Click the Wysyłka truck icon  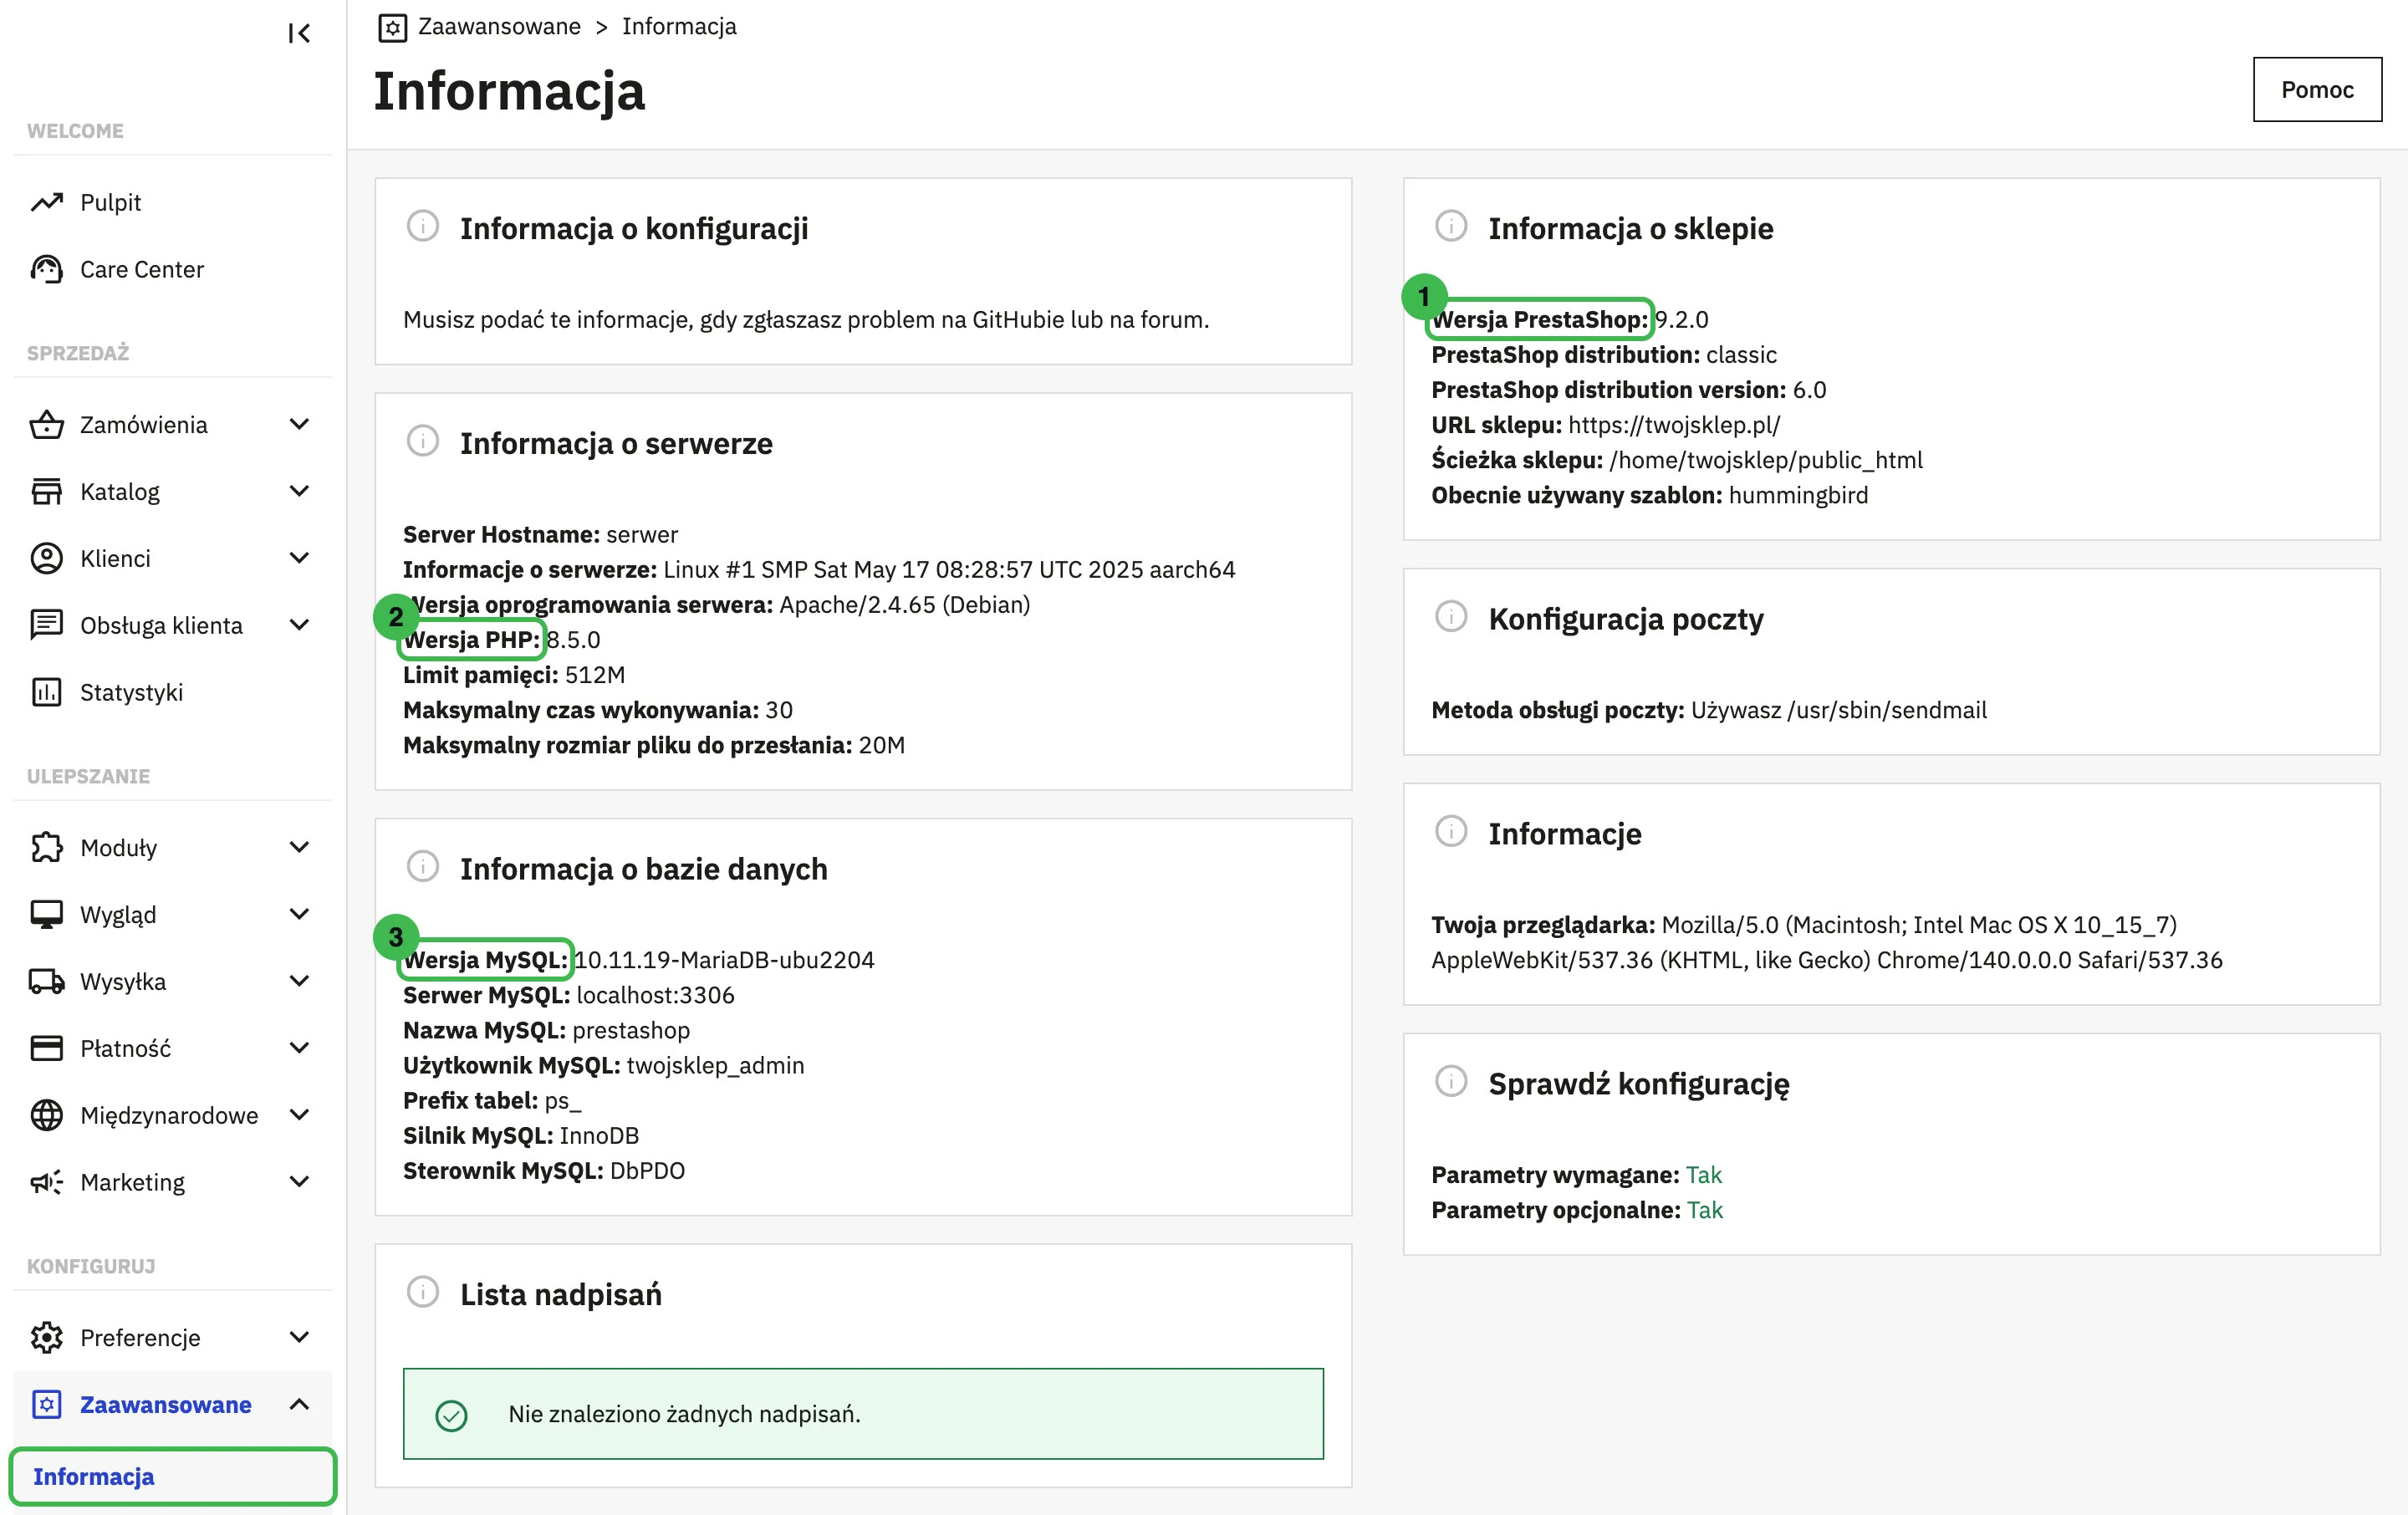pos(46,981)
